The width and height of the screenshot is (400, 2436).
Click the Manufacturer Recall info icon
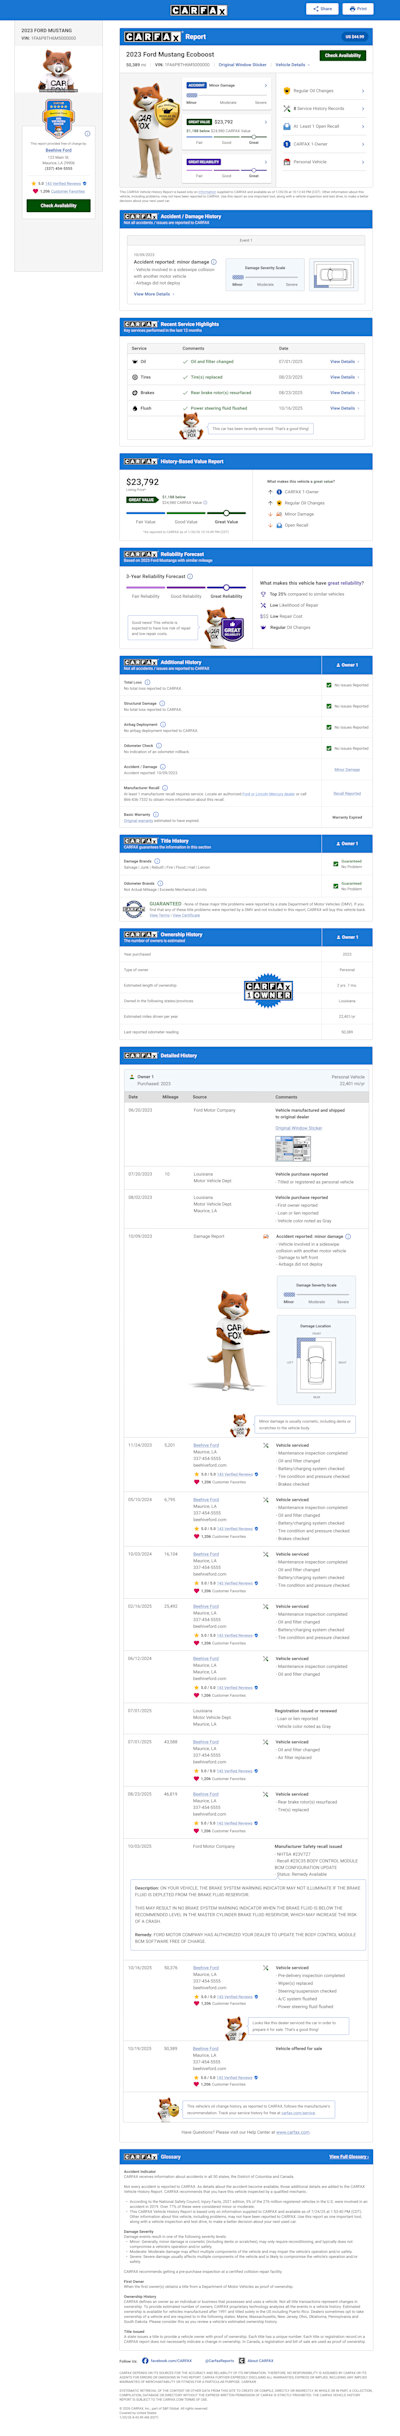point(164,787)
